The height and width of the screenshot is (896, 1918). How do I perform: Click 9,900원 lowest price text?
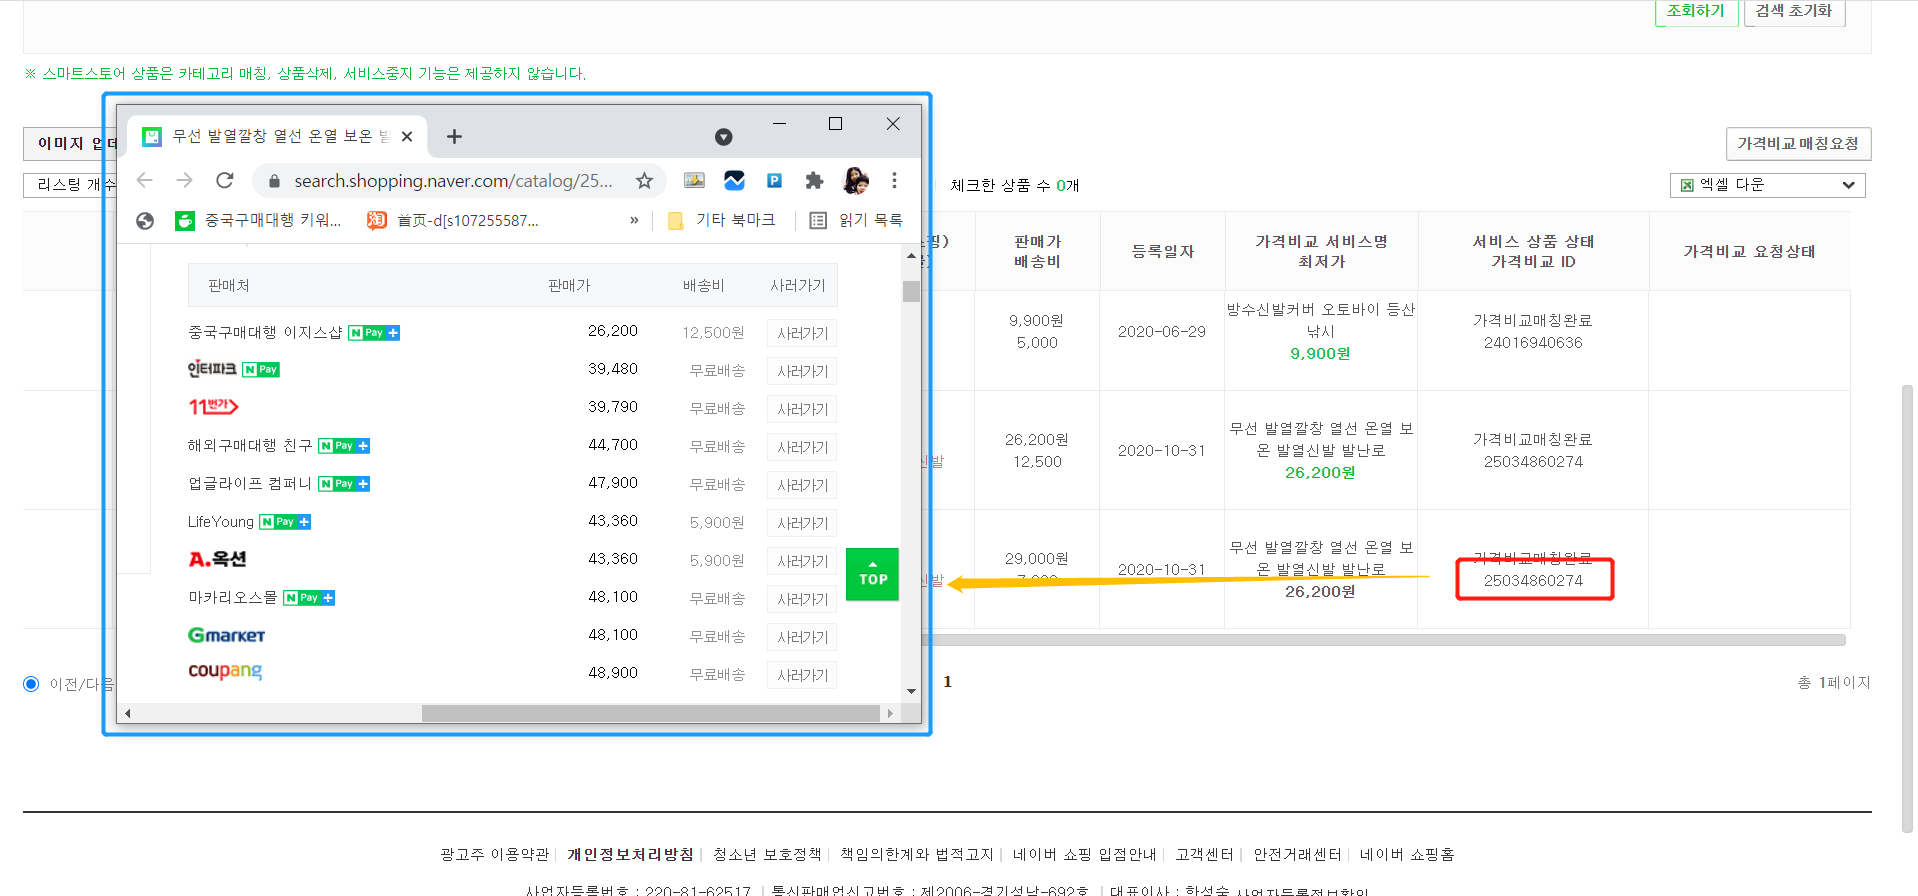tap(1320, 354)
